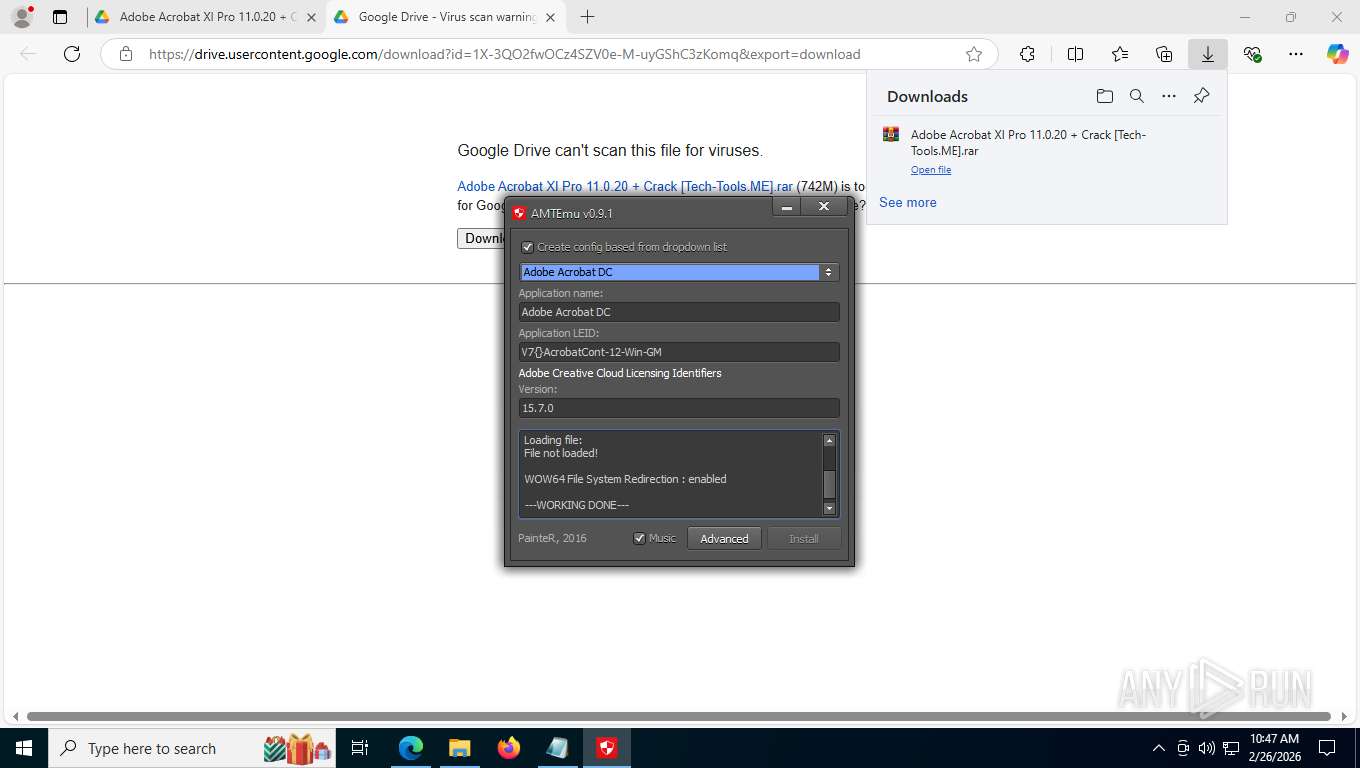Switch to the Adobe Acrobat XI Pro tab
Screen dimensions: 1360x768
click(x=207, y=17)
